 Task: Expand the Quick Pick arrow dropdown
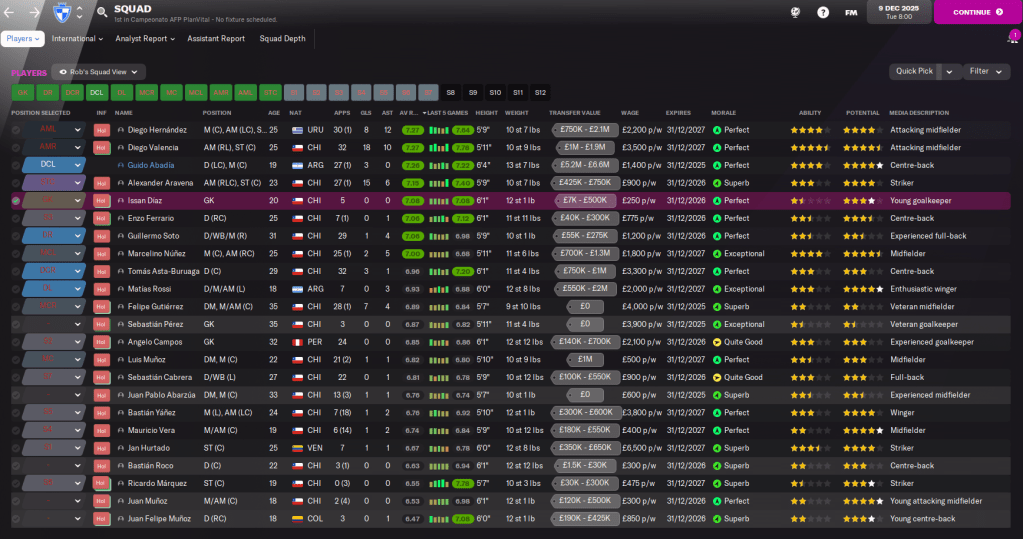pyautogui.click(x=951, y=72)
